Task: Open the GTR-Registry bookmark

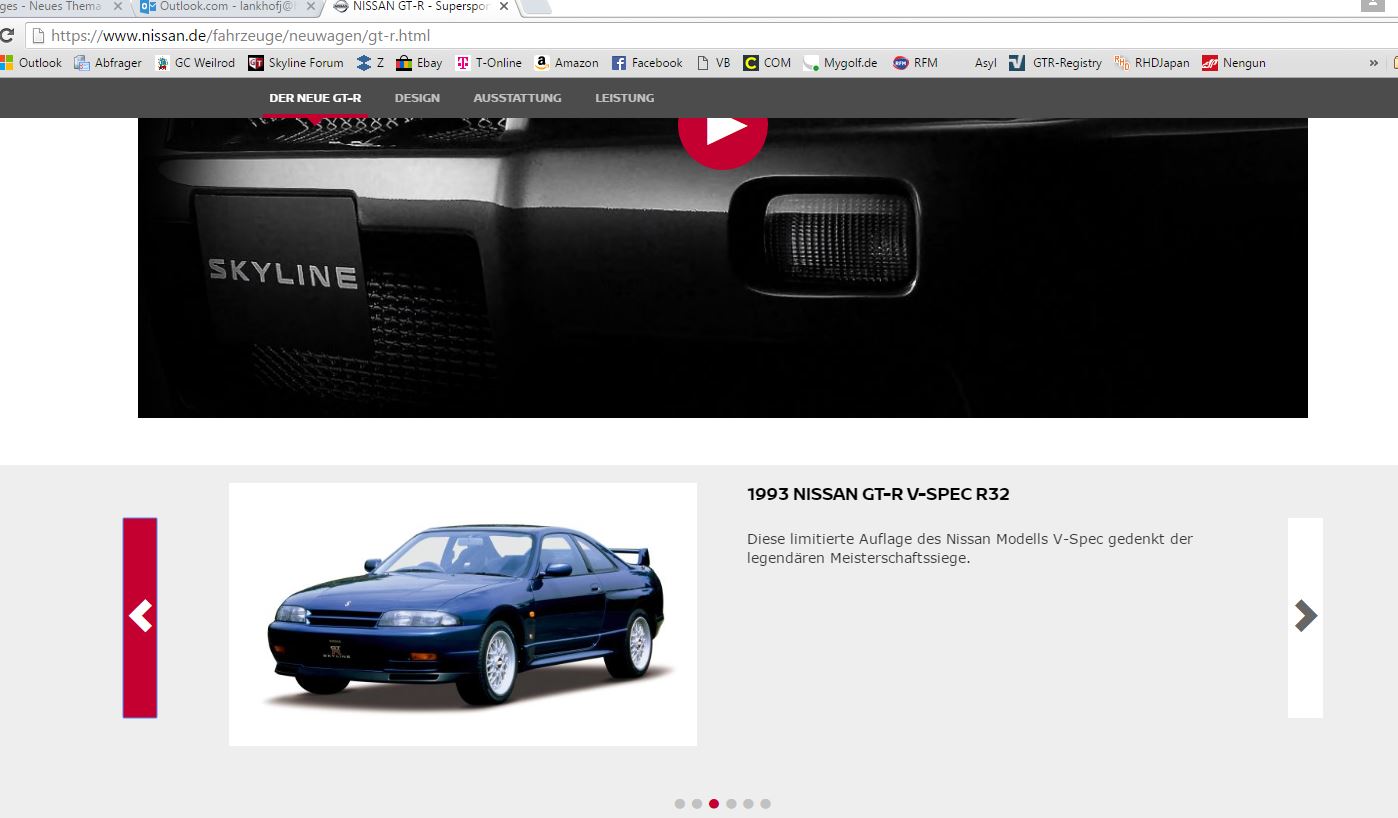Action: (x=1055, y=62)
